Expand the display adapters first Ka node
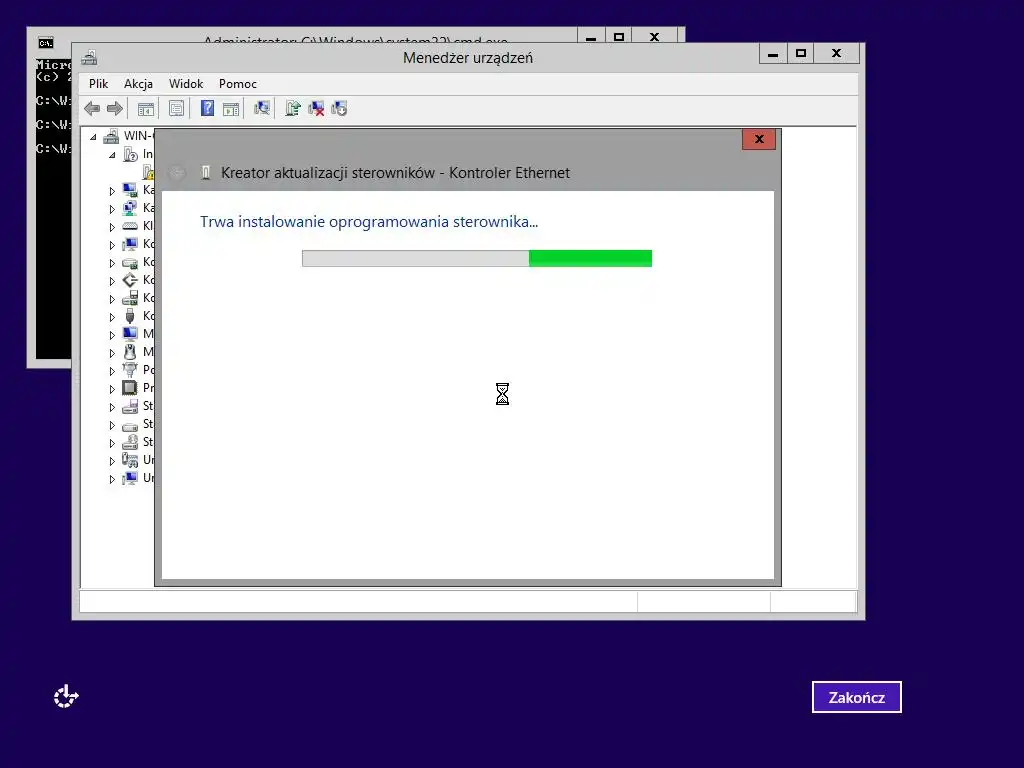The width and height of the screenshot is (1024, 768). [112, 191]
